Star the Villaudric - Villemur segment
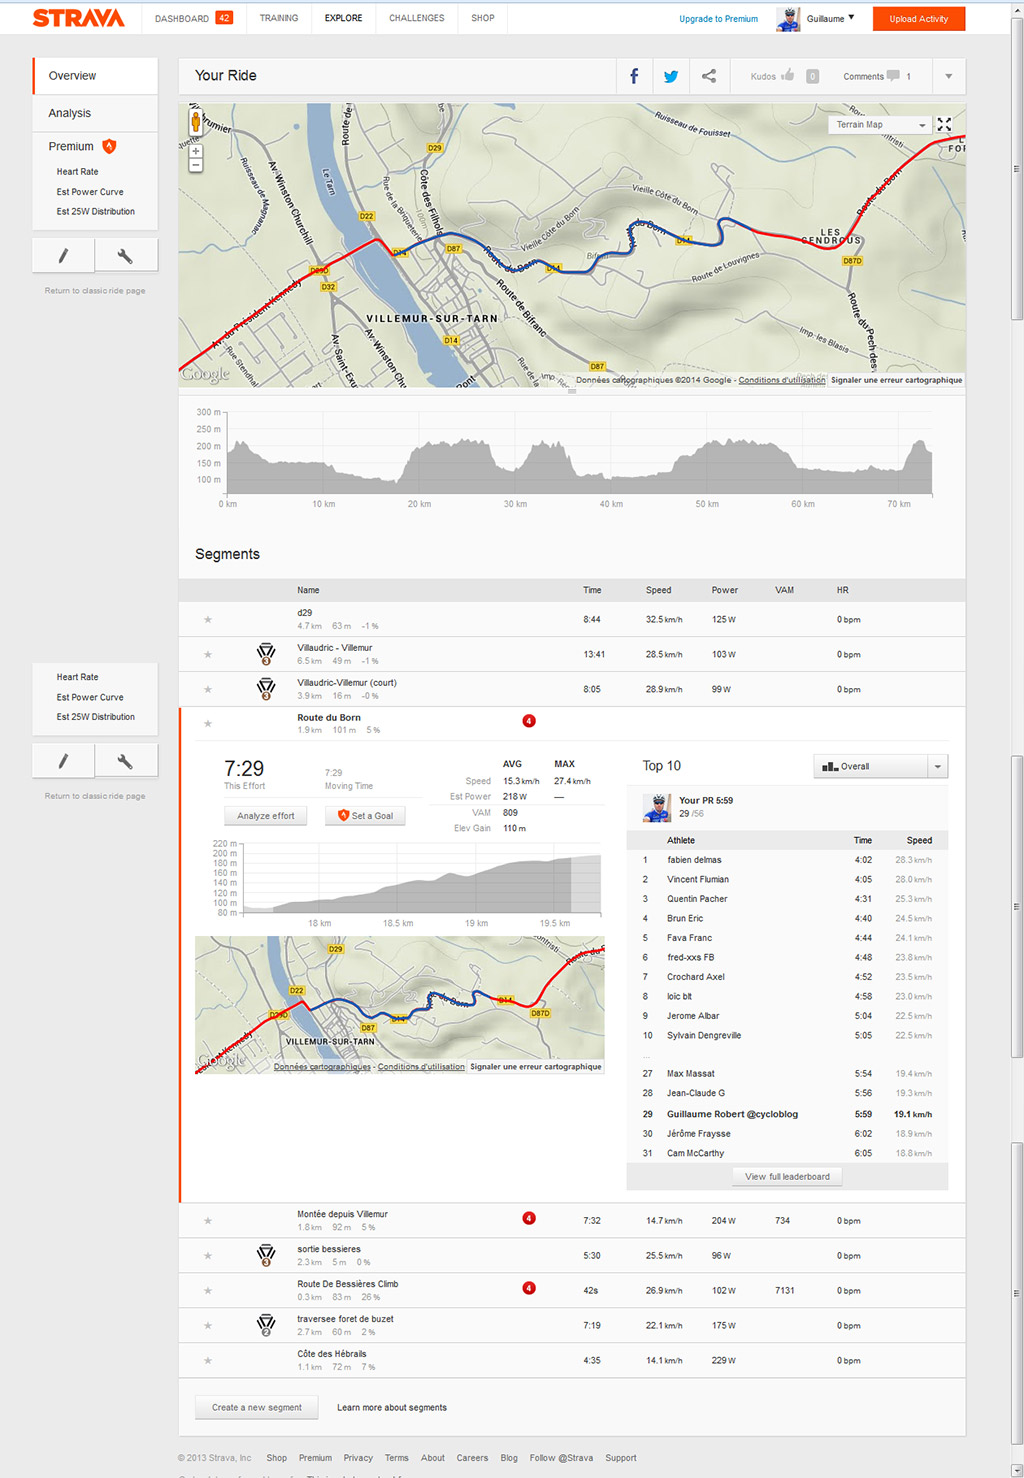The image size is (1024, 1478). tap(208, 655)
